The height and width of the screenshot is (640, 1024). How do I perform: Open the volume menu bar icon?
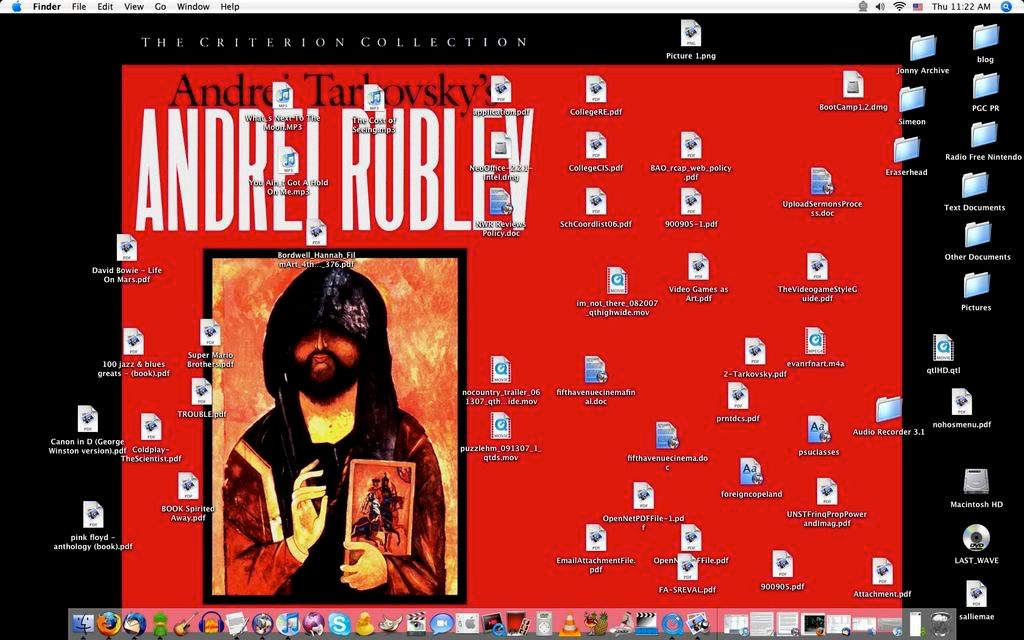click(880, 7)
